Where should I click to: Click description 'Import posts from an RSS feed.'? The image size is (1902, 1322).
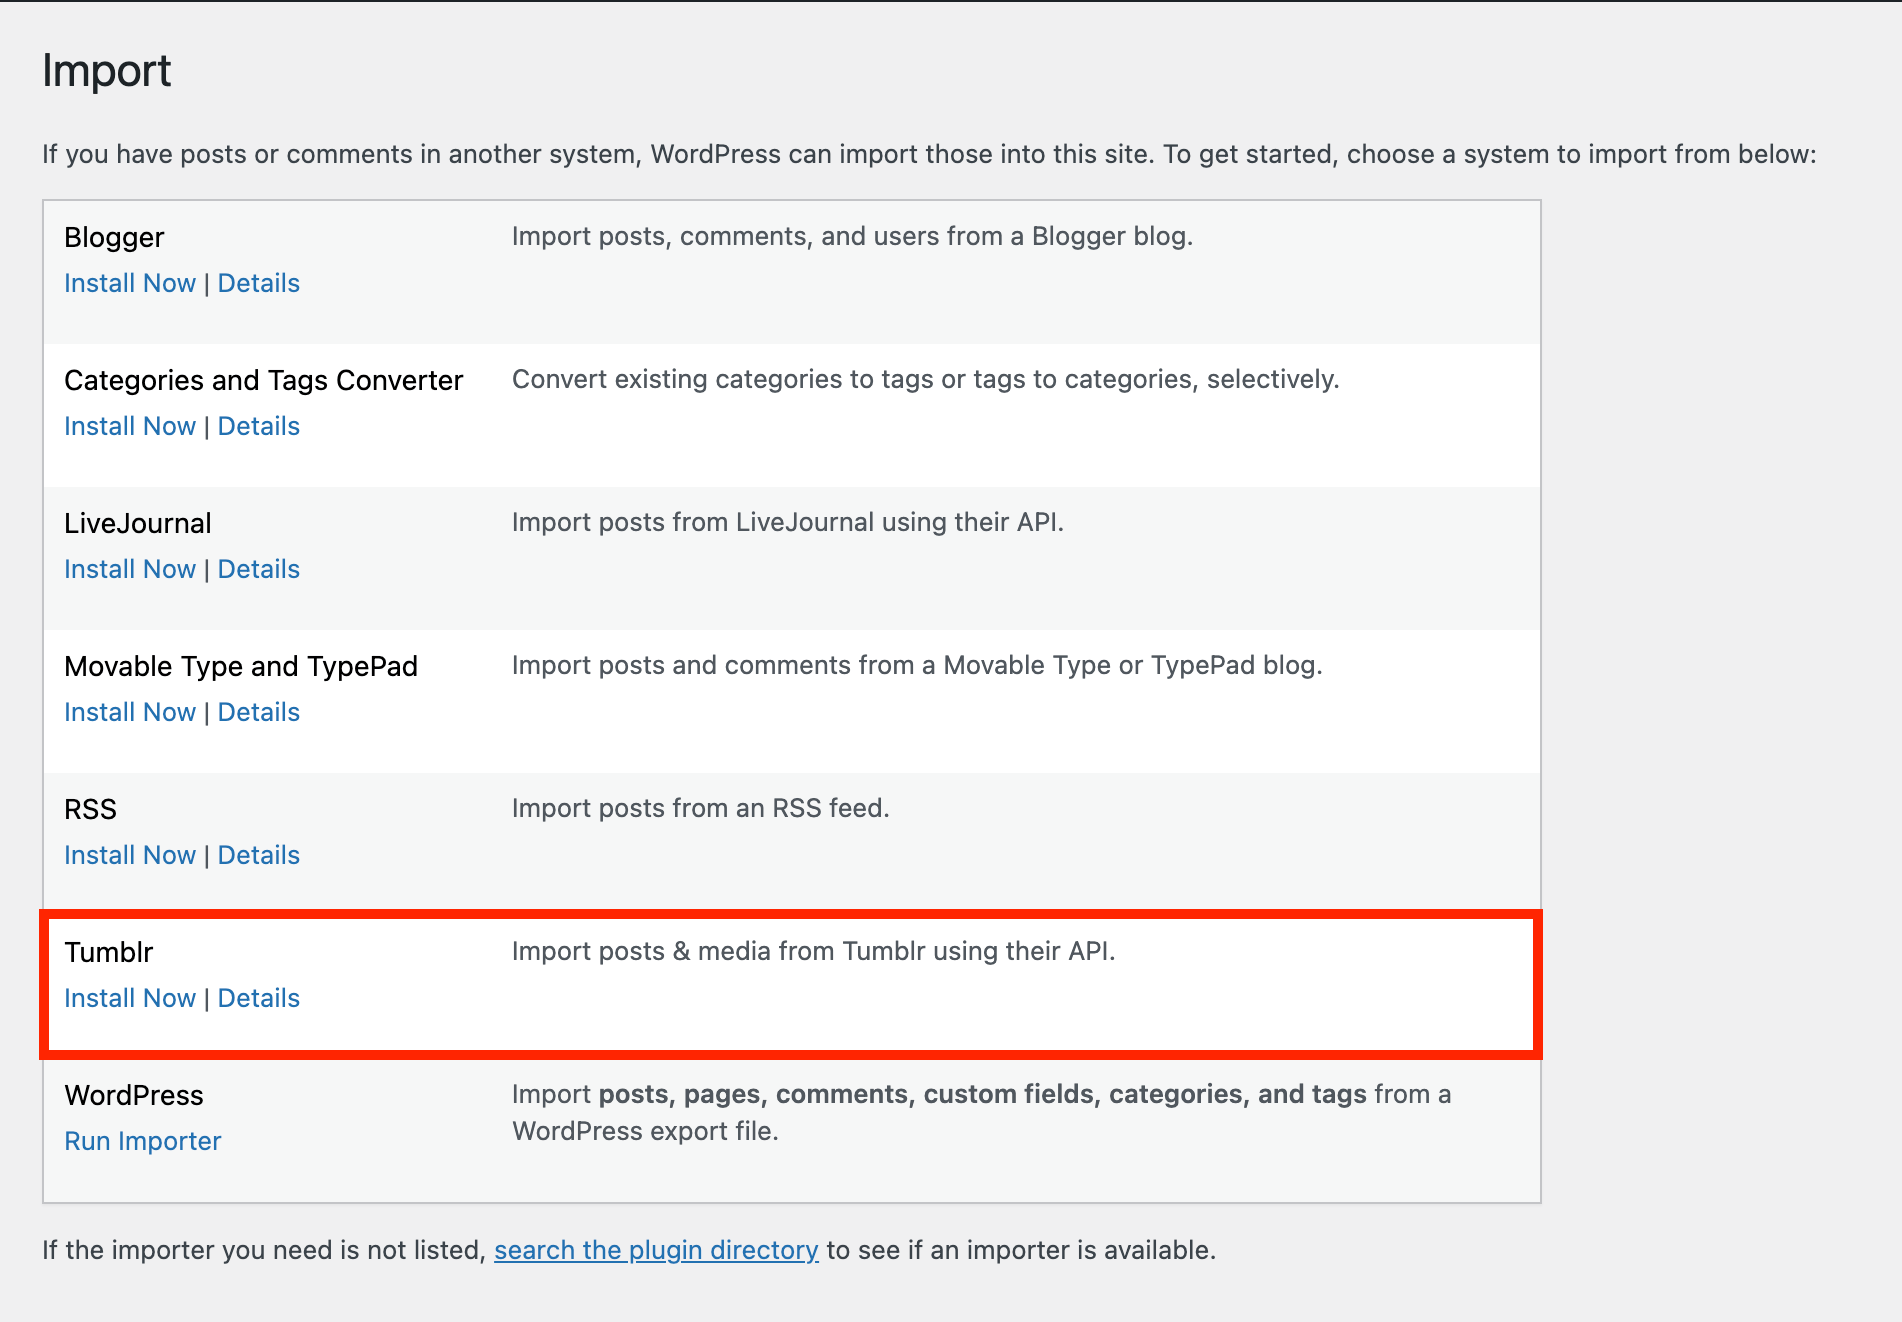point(701,808)
